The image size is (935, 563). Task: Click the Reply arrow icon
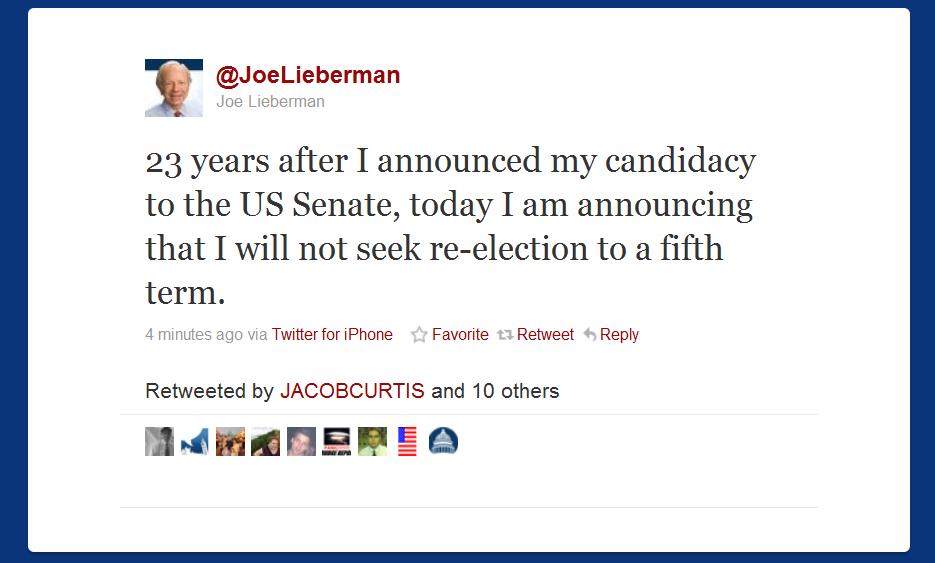(590, 335)
